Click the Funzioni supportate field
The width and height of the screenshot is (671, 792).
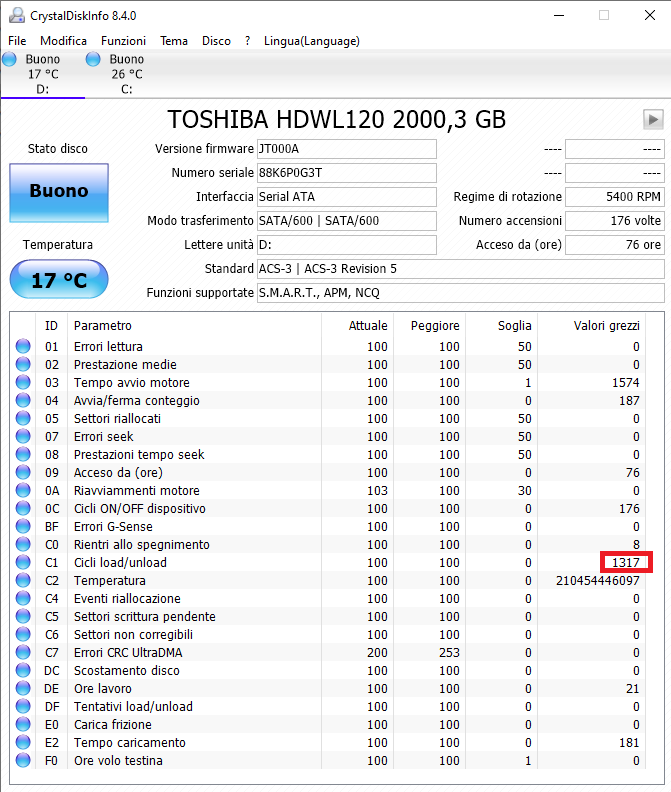pyautogui.click(x=461, y=292)
